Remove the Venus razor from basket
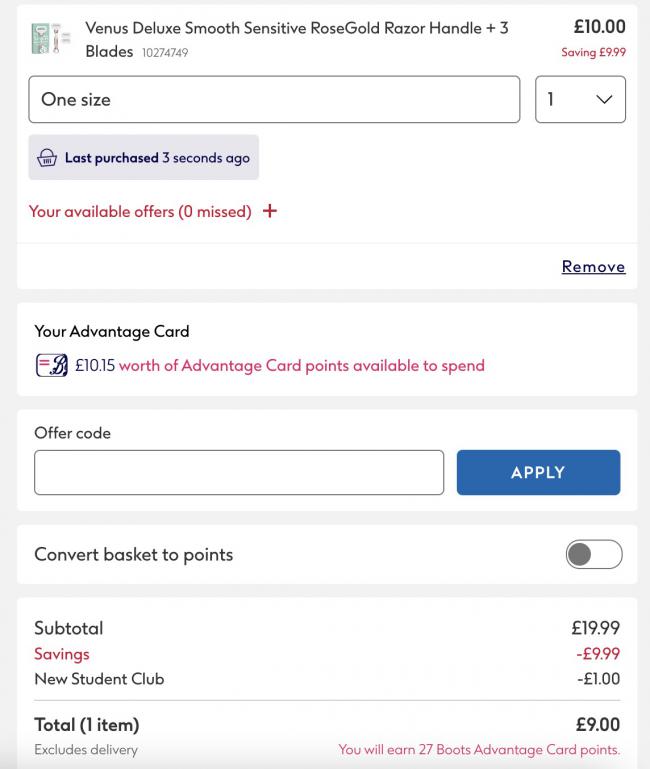The width and height of the screenshot is (650, 769). 594,266
